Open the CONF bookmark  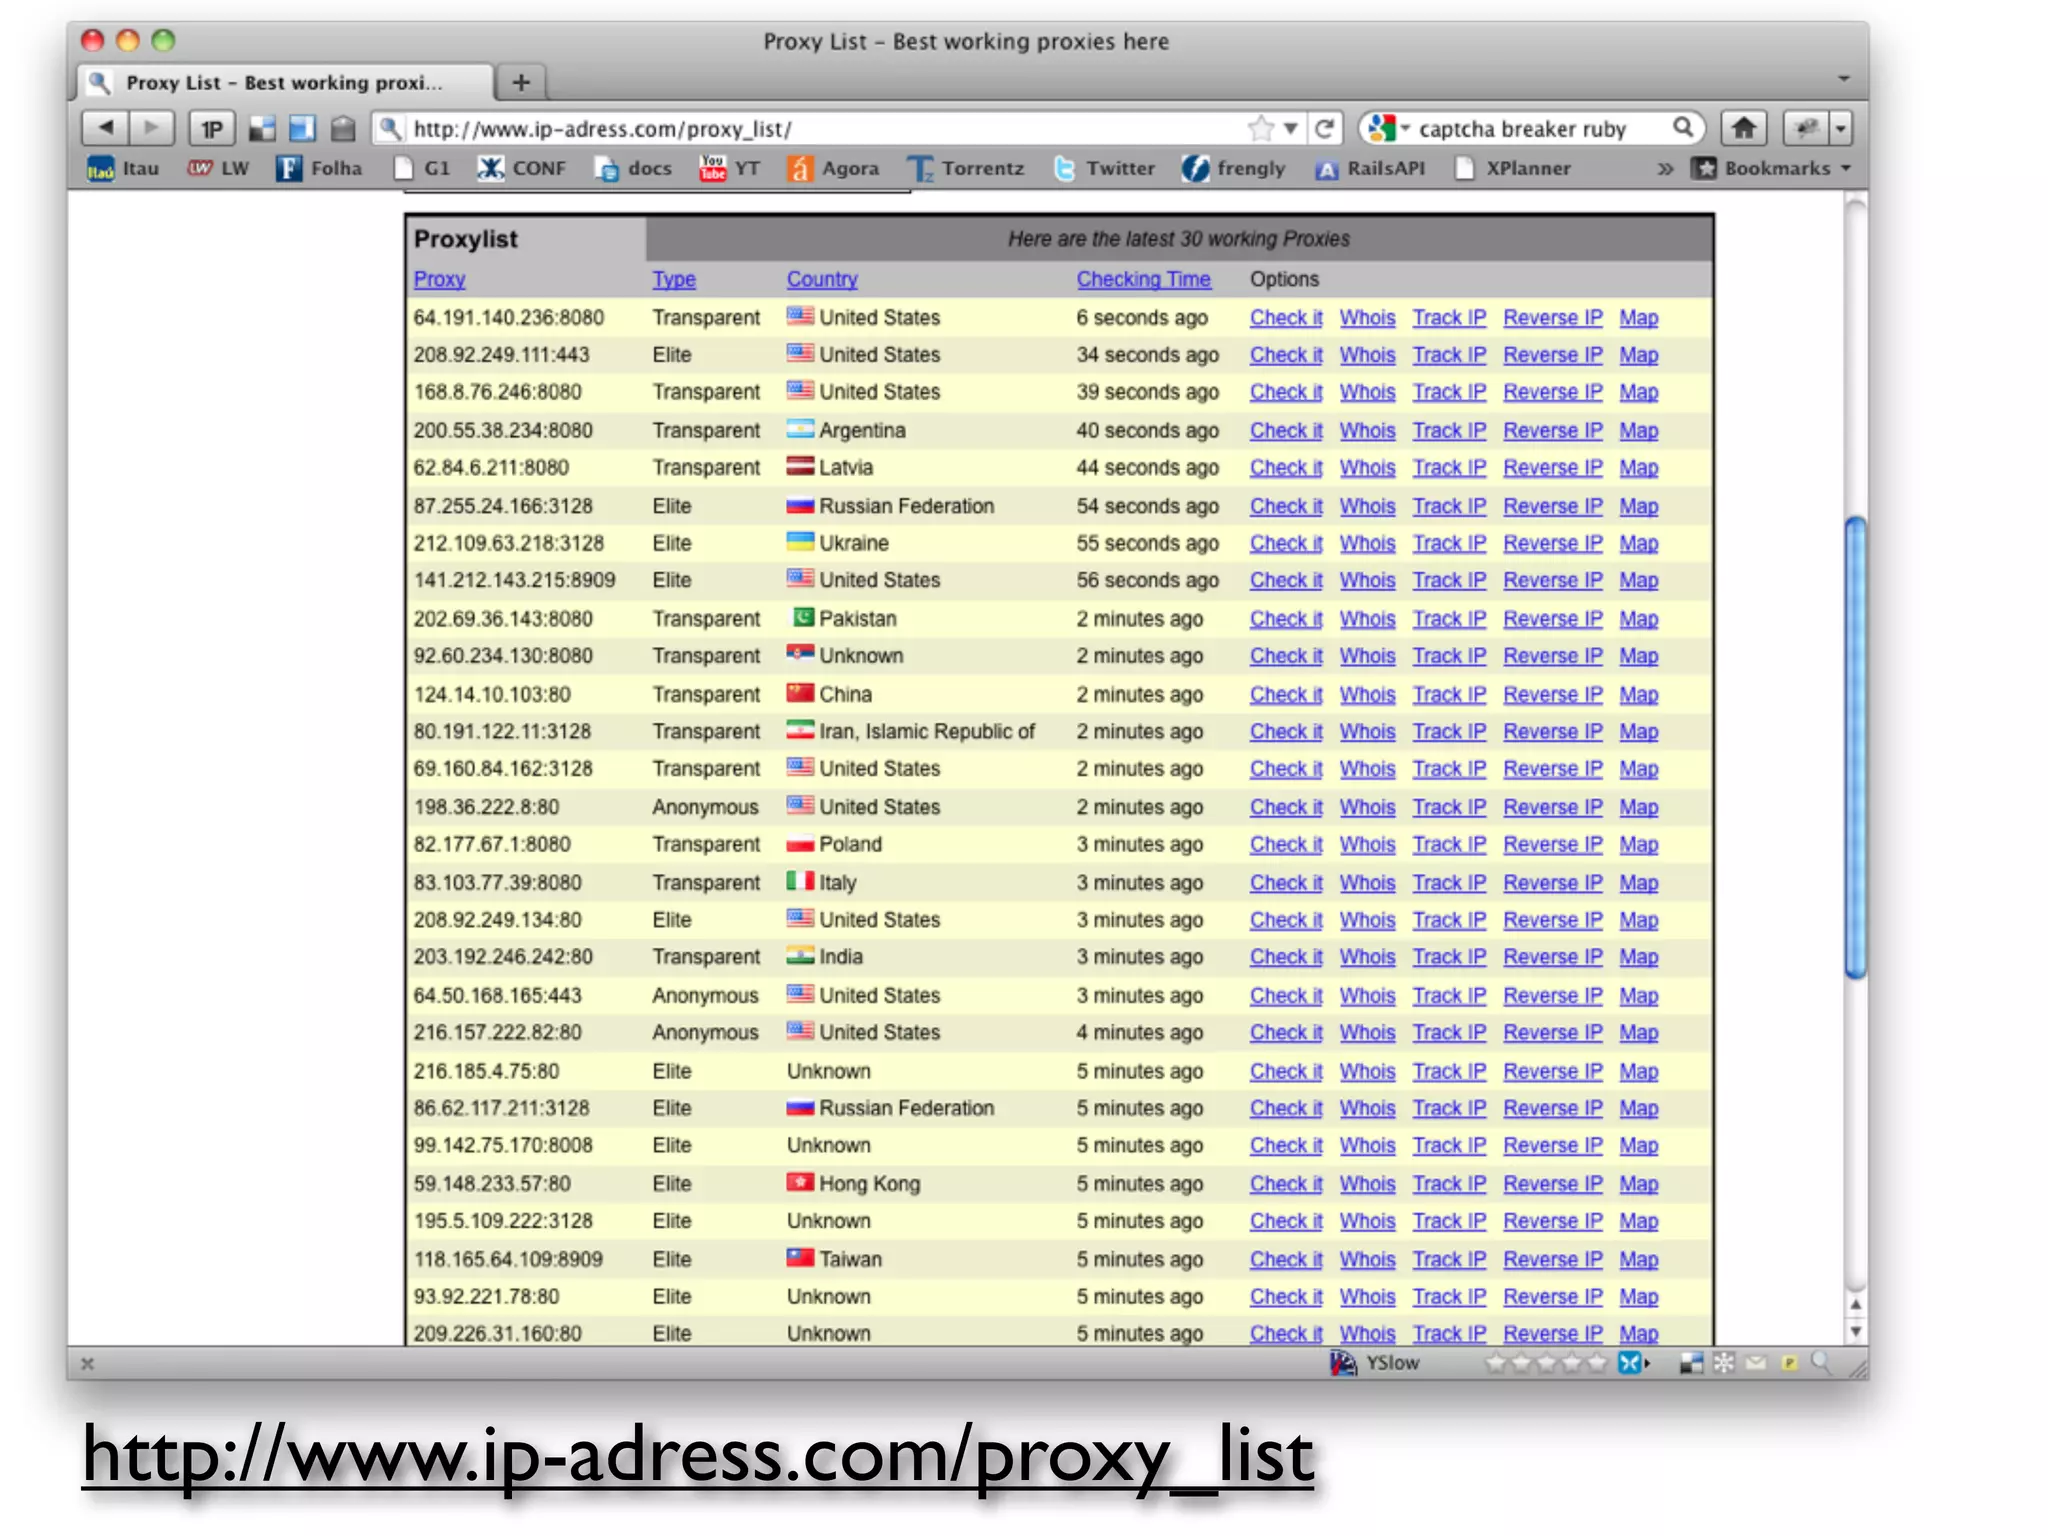(x=522, y=168)
